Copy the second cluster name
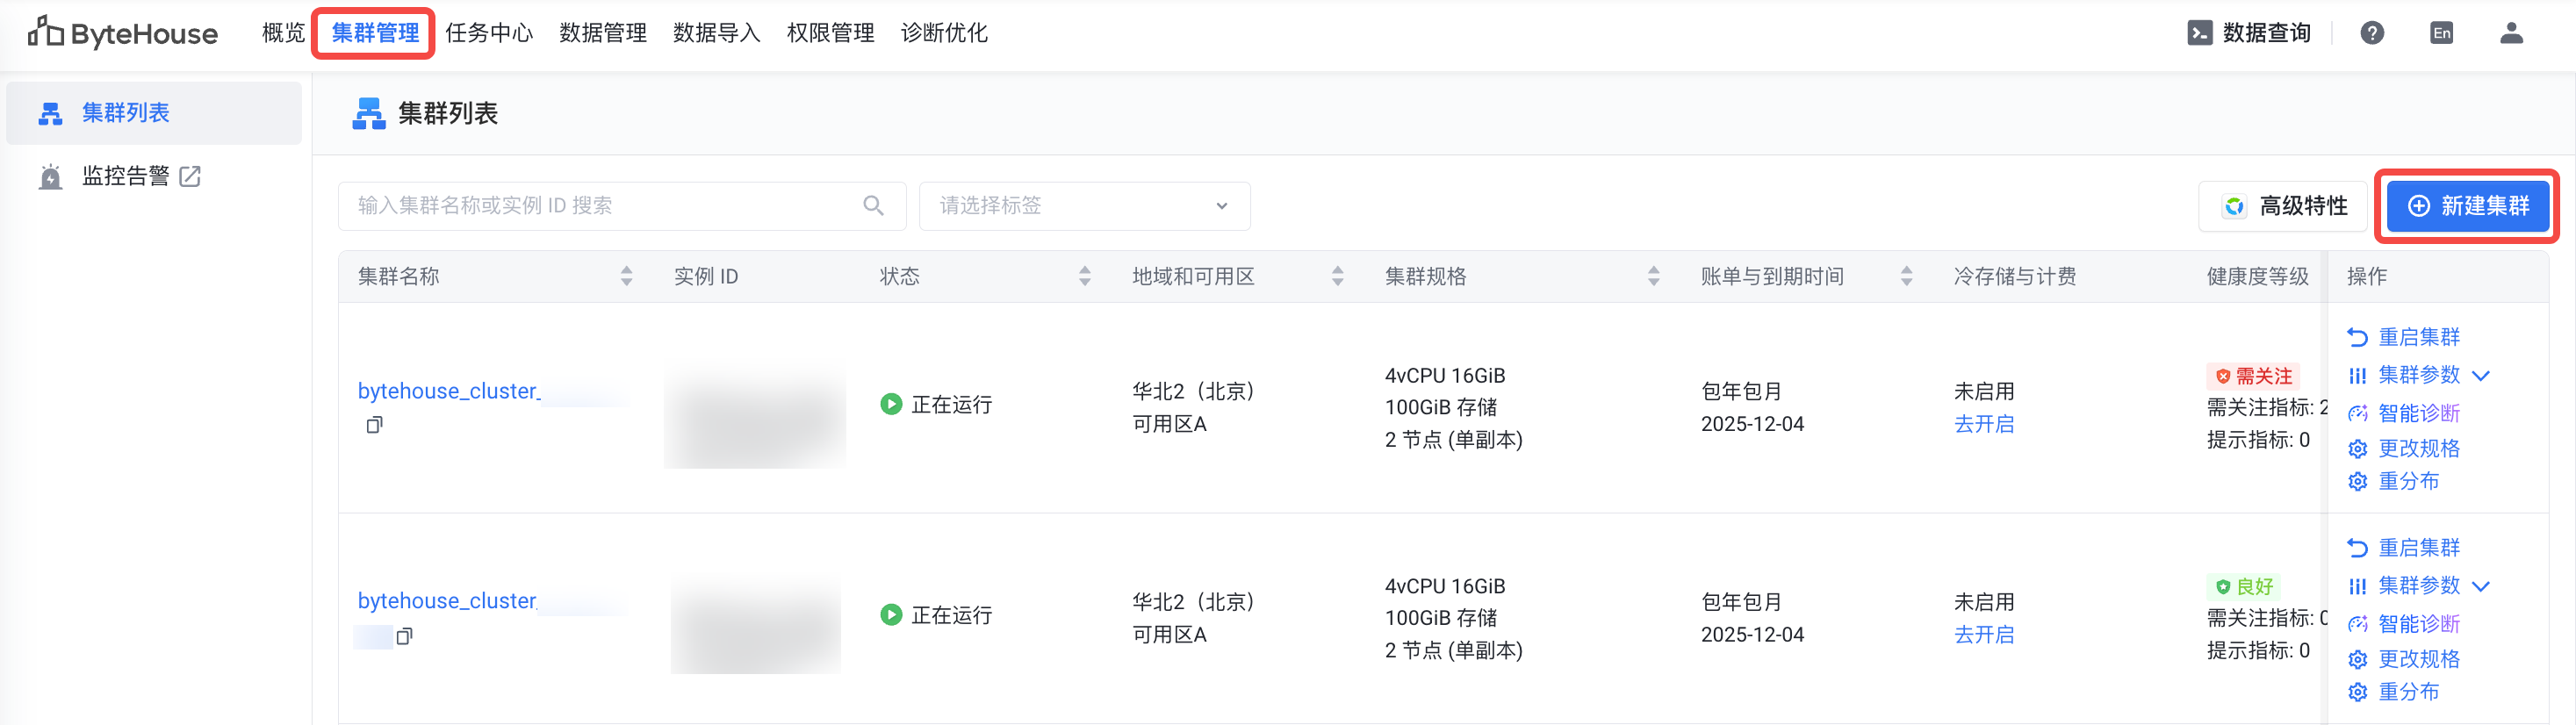This screenshot has height=725, width=2576. pyautogui.click(x=404, y=636)
